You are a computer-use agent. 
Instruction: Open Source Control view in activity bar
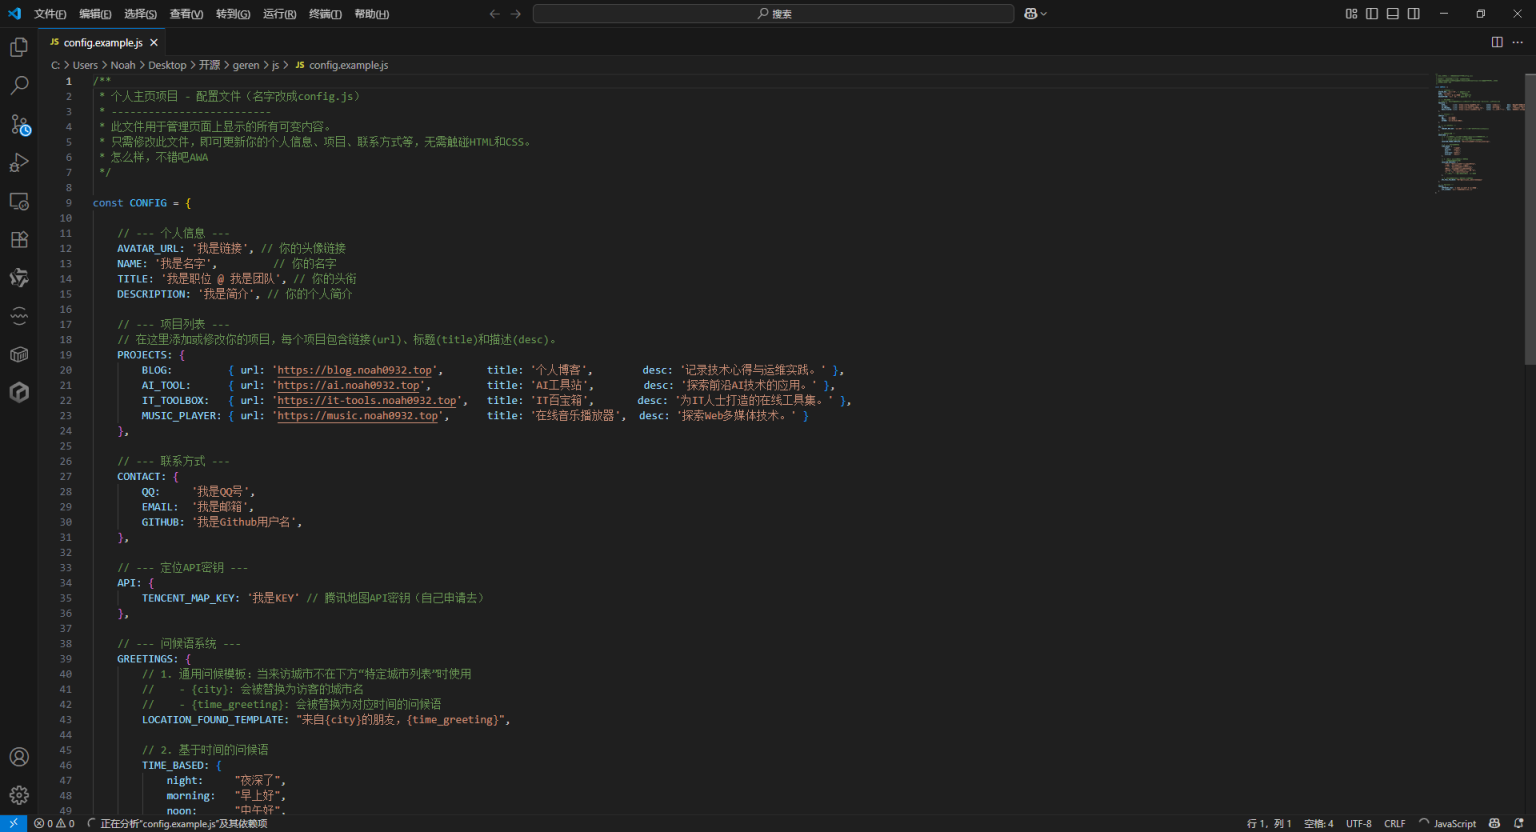[19, 125]
